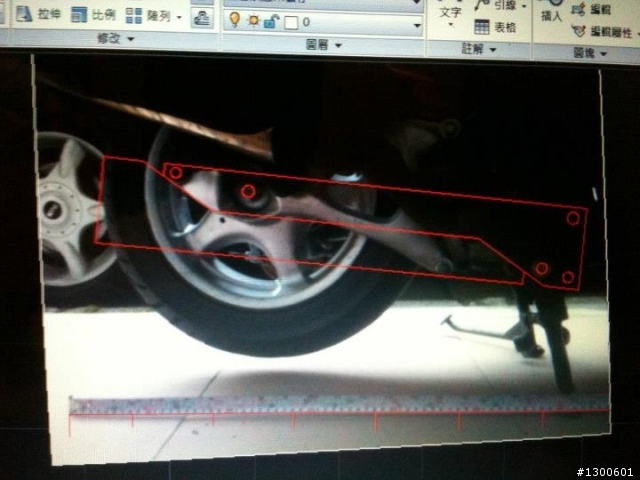Select the 拉伸 (Stretch) tool icon
This screenshot has width=640, height=480.
pyautogui.click(x=24, y=14)
